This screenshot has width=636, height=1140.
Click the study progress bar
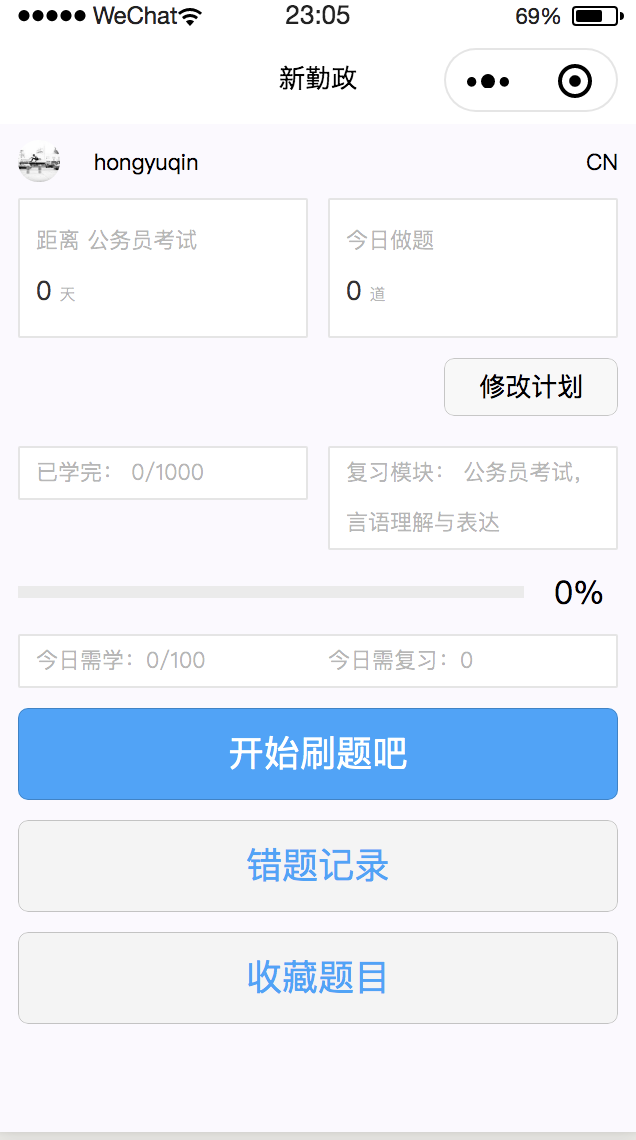271,592
